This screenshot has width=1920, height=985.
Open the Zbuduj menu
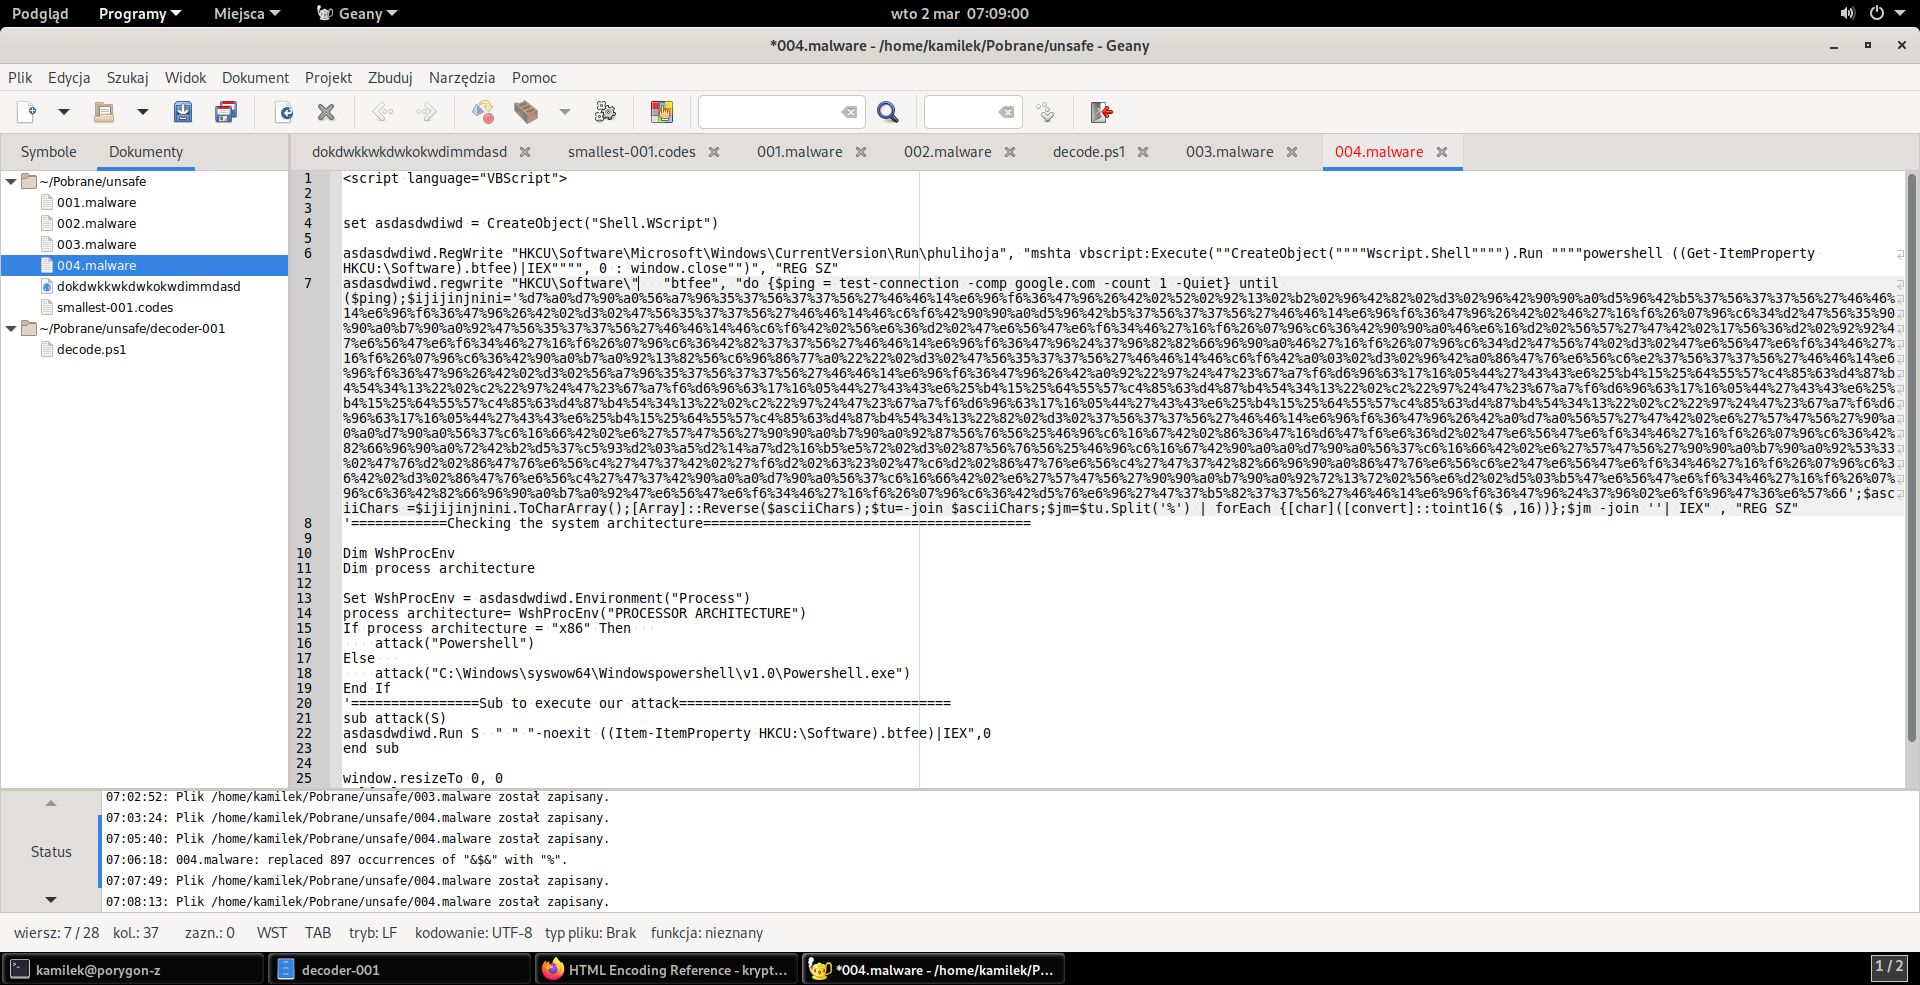[390, 78]
